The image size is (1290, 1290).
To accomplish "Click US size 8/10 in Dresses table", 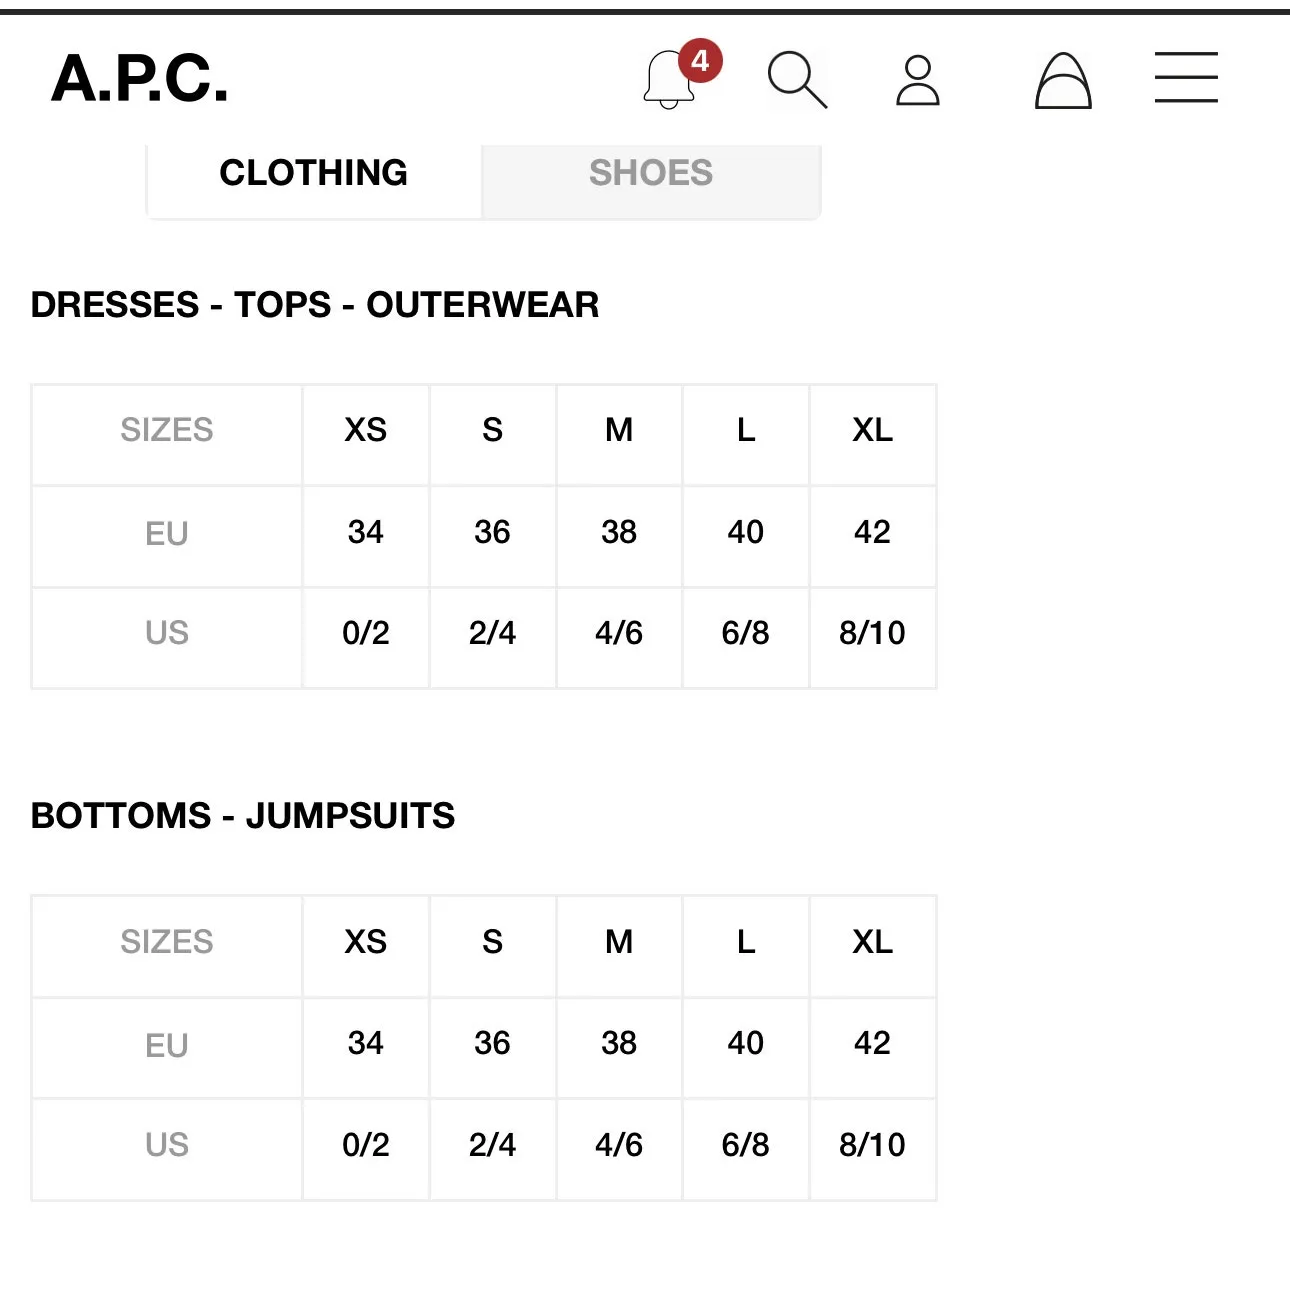I will click(x=872, y=633).
